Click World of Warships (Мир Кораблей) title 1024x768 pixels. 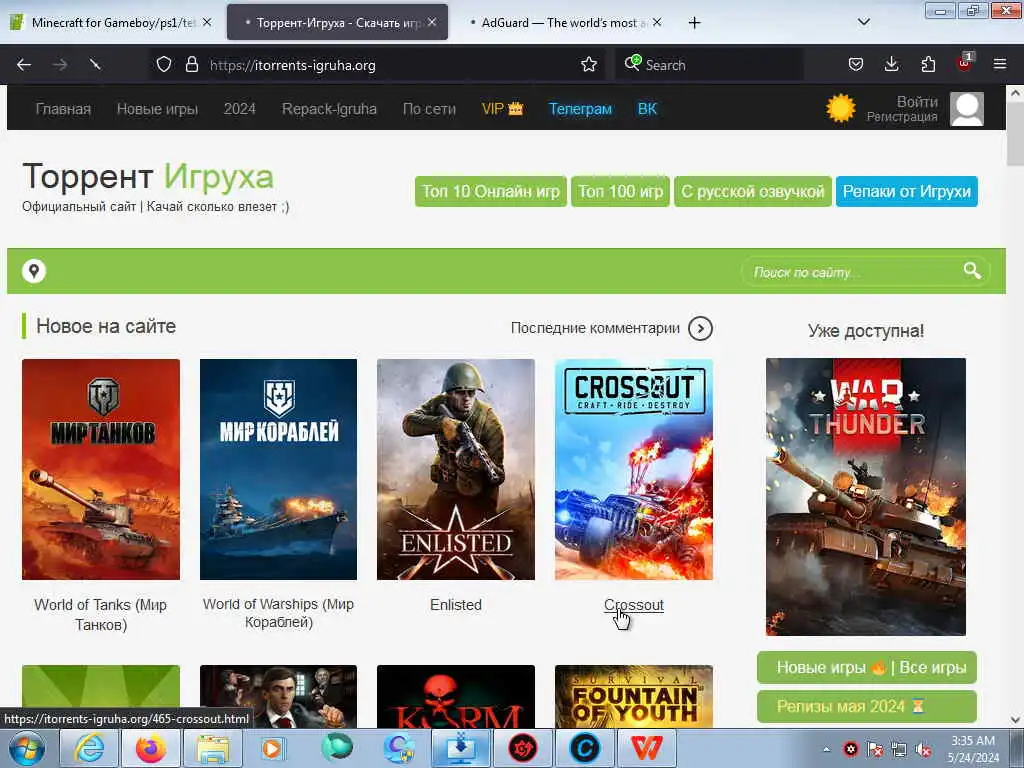point(278,613)
